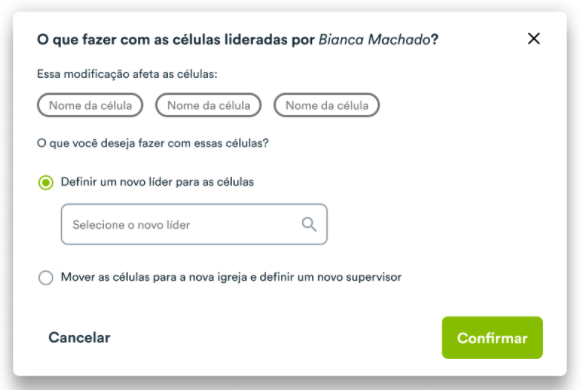Viewport: 585px width, 390px height.
Task: Click the Cancelar button
Action: pyautogui.click(x=79, y=337)
